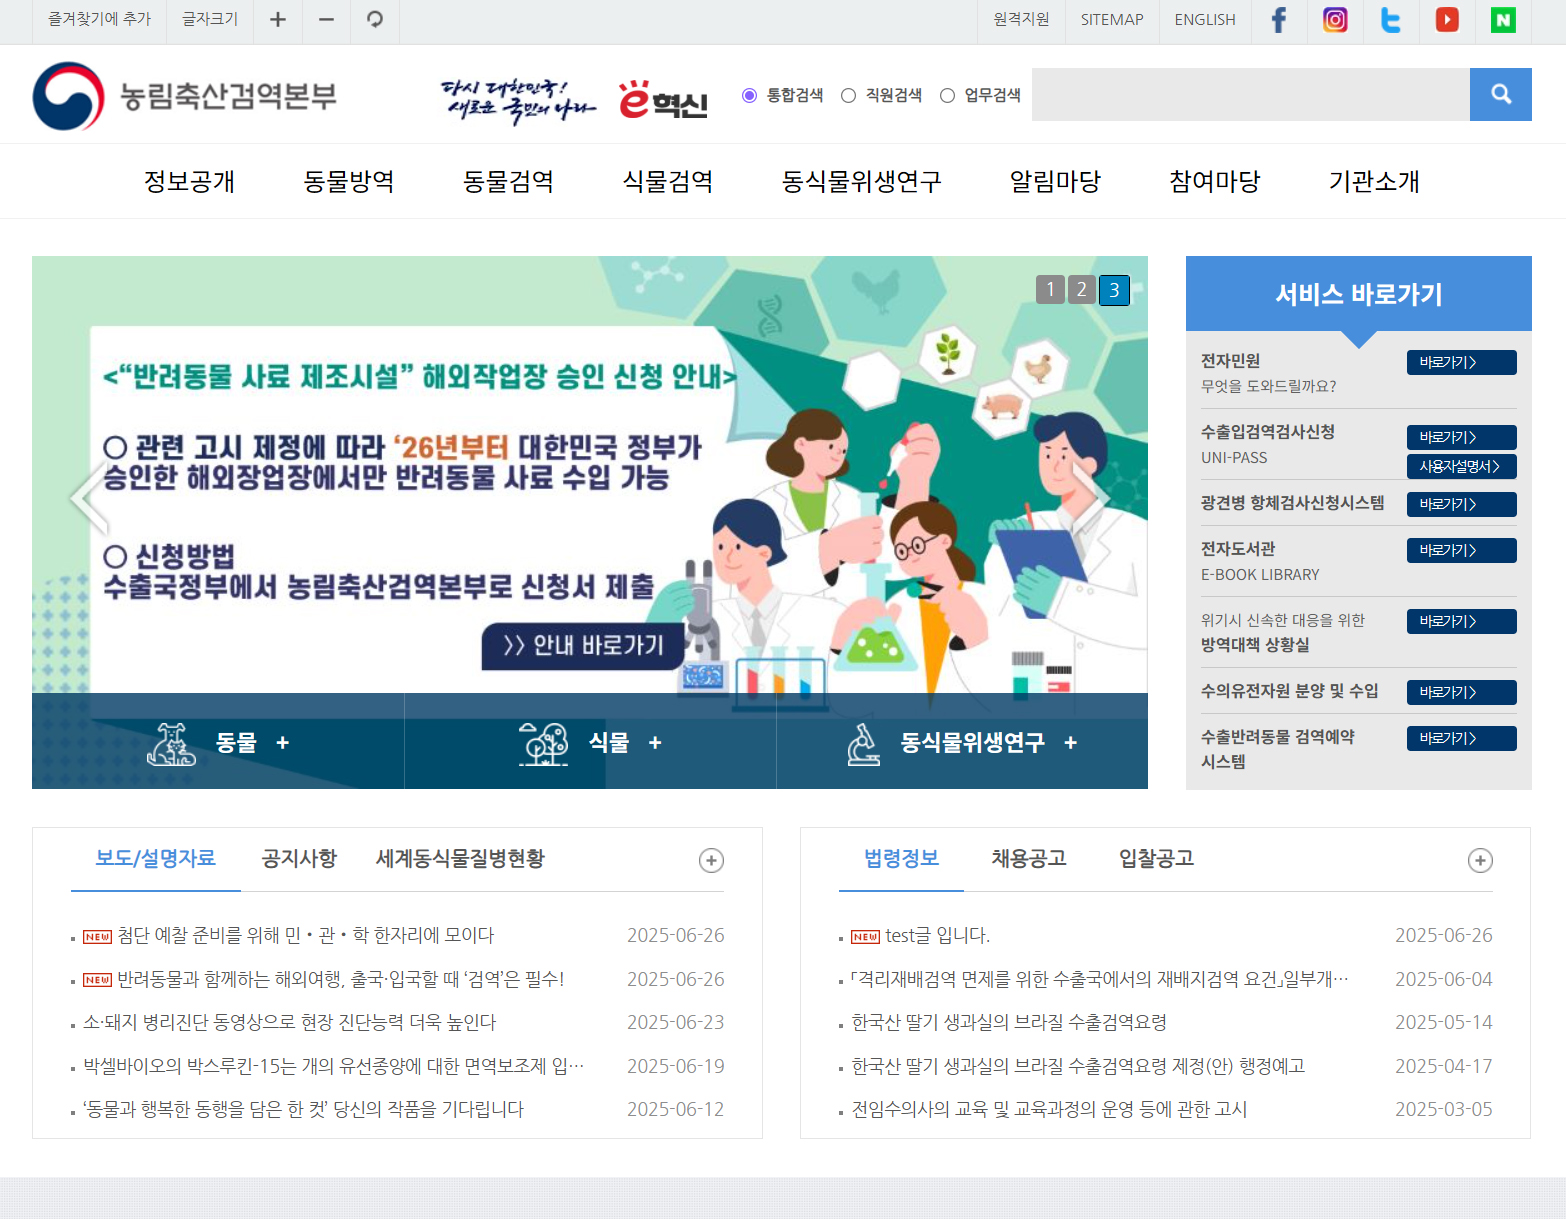Select the 업무검색 radio button
This screenshot has width=1566, height=1219.
coord(947,95)
